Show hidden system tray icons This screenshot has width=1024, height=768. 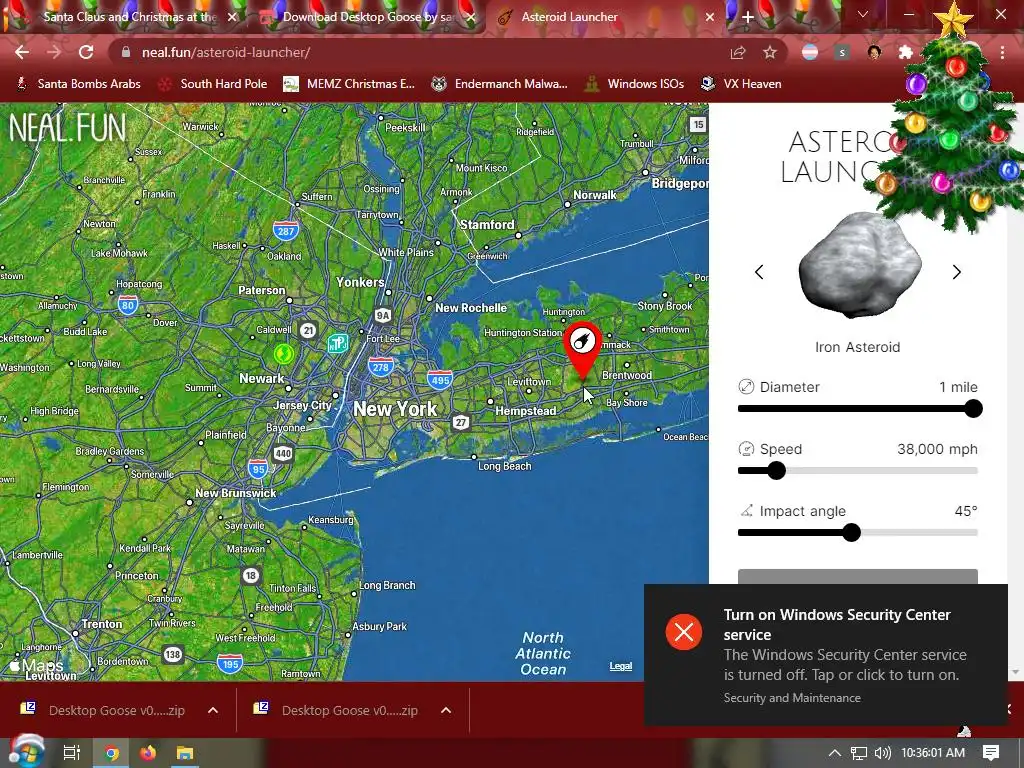click(x=835, y=753)
